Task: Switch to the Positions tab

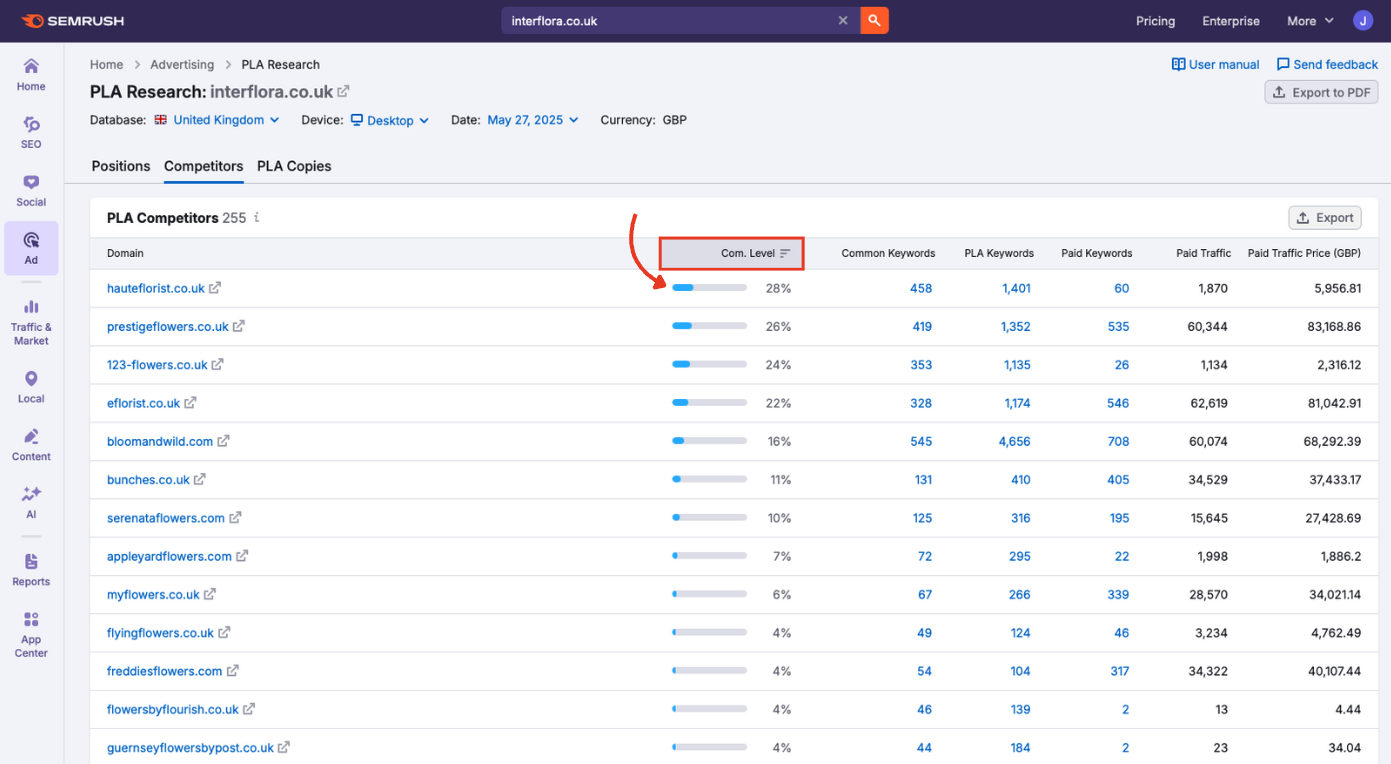Action: click(121, 166)
